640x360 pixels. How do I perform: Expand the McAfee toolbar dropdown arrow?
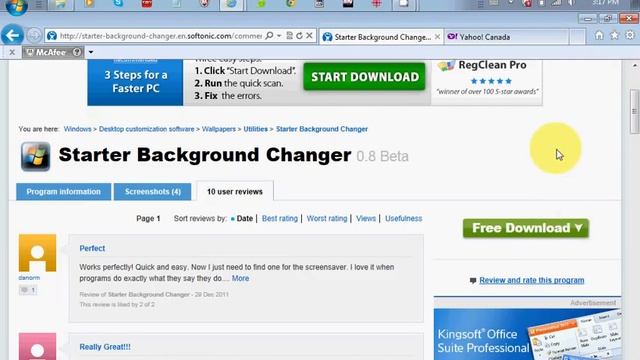(x=91, y=52)
